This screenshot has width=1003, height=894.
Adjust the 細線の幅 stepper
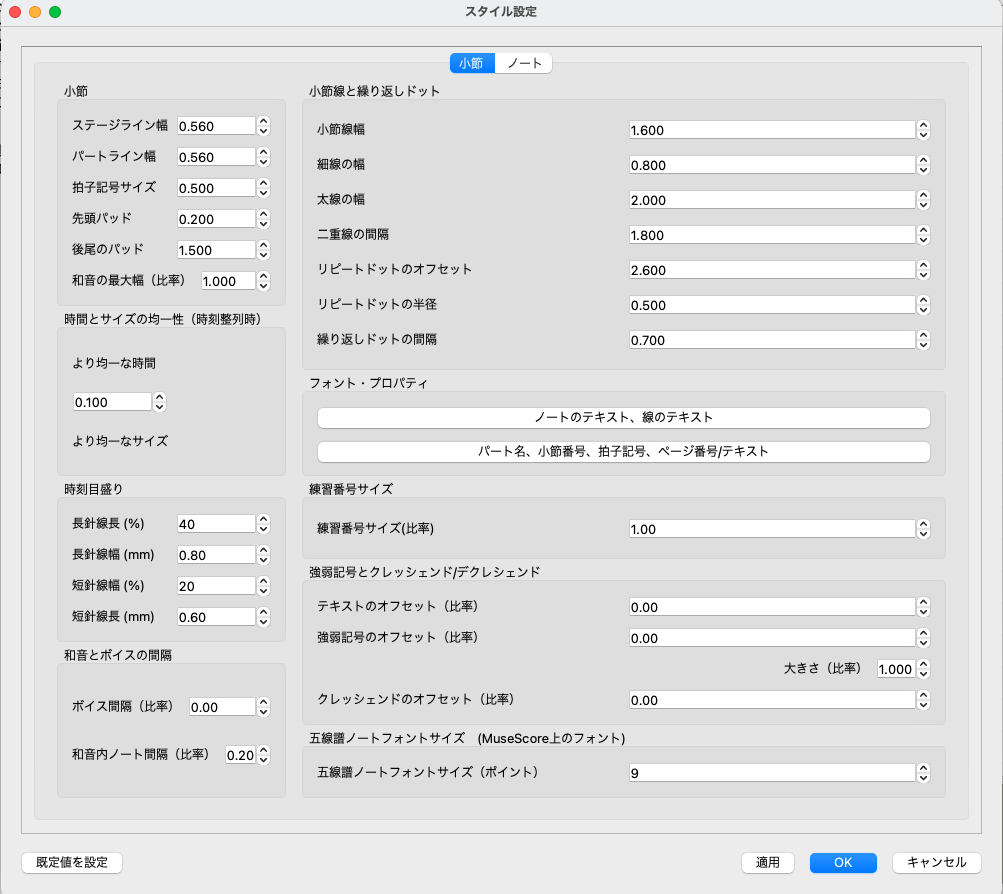tap(924, 165)
